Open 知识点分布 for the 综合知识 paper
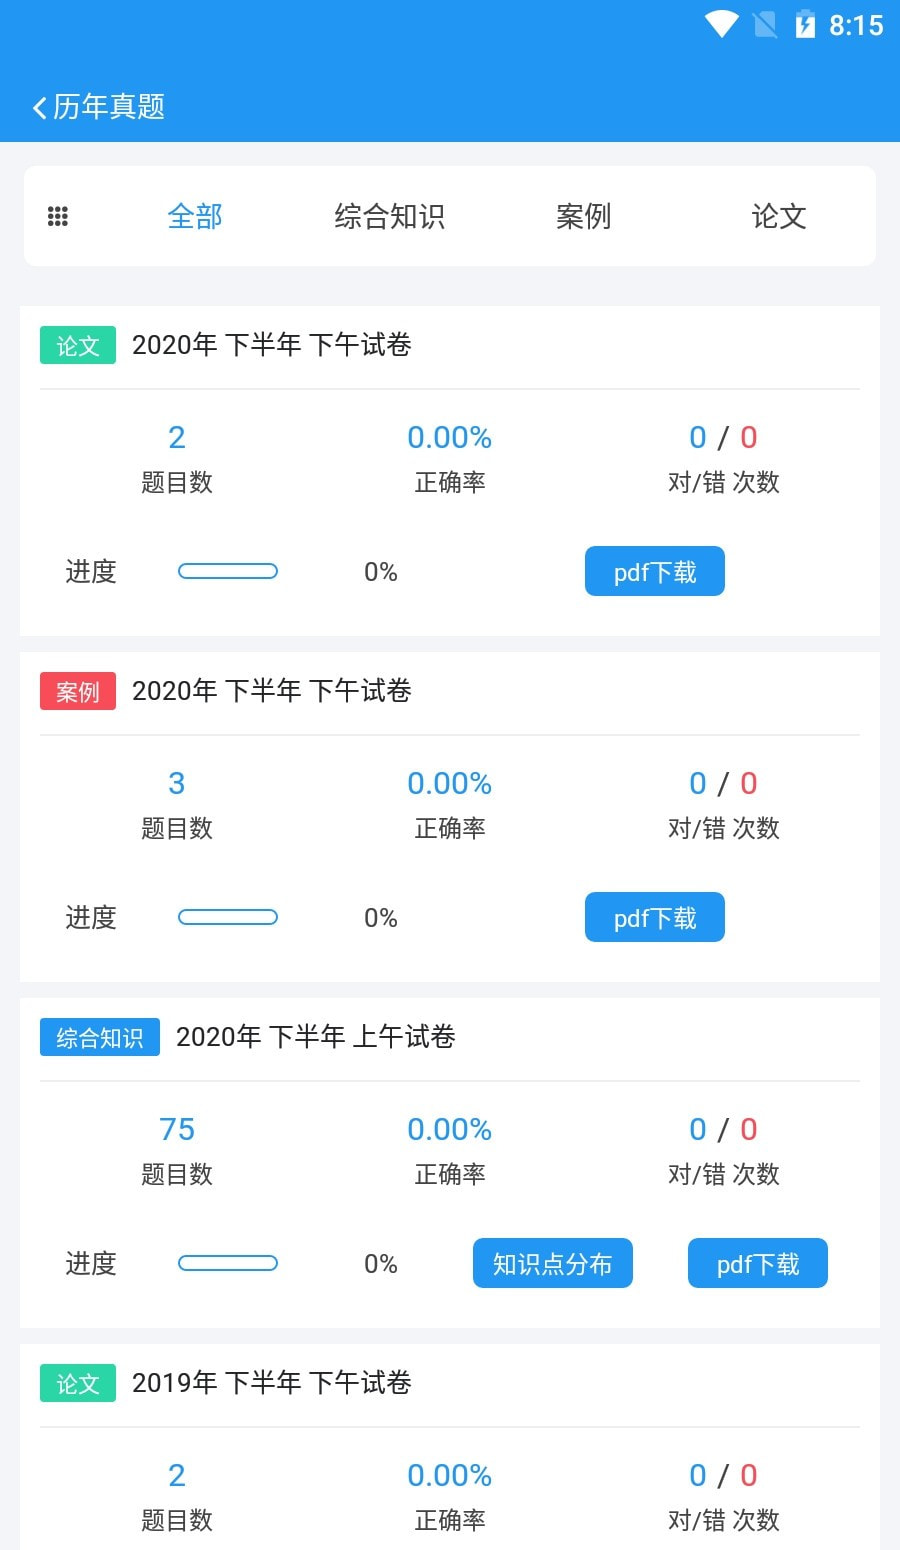 click(x=552, y=1264)
